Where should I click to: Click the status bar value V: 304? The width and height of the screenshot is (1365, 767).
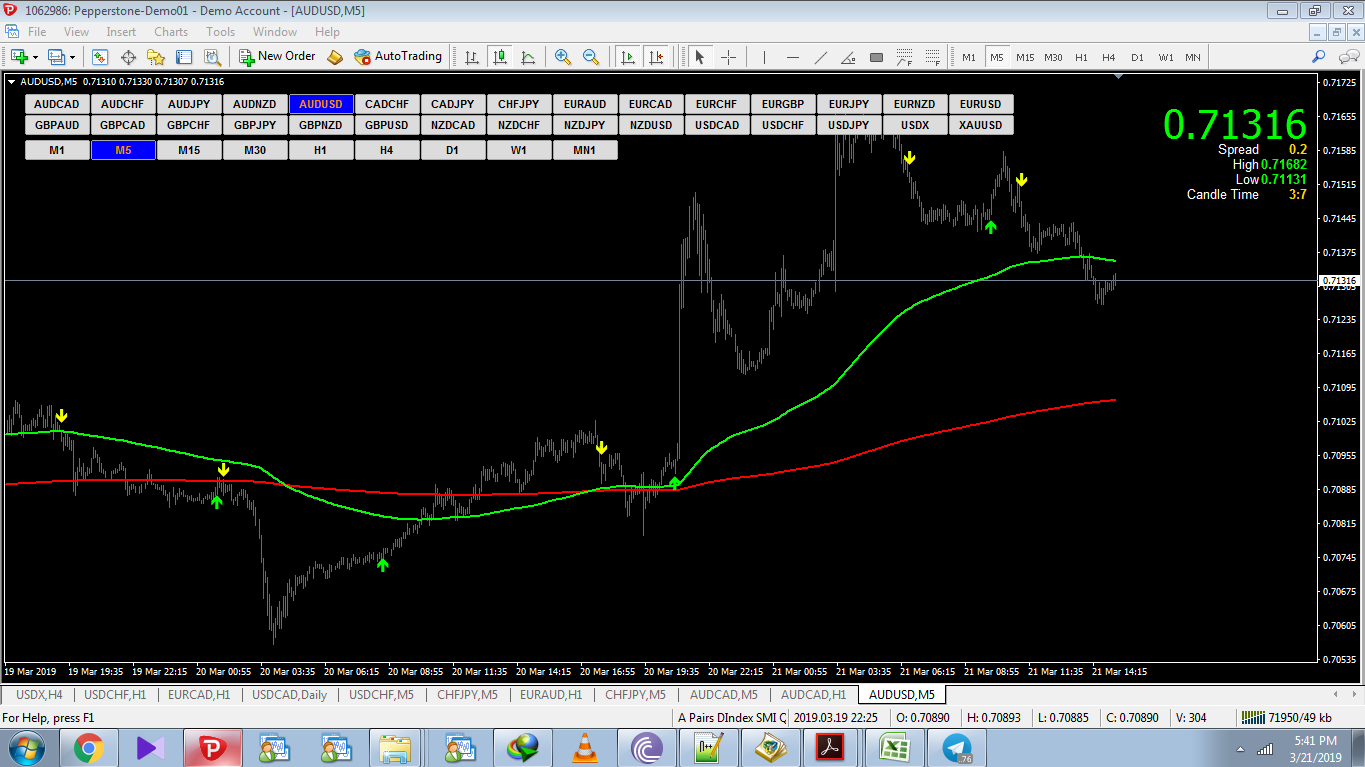(1191, 718)
